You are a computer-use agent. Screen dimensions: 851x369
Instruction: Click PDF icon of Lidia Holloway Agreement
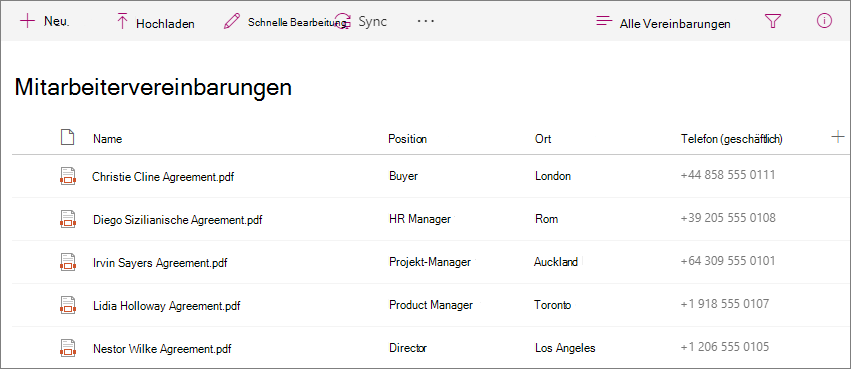pyautogui.click(x=67, y=305)
